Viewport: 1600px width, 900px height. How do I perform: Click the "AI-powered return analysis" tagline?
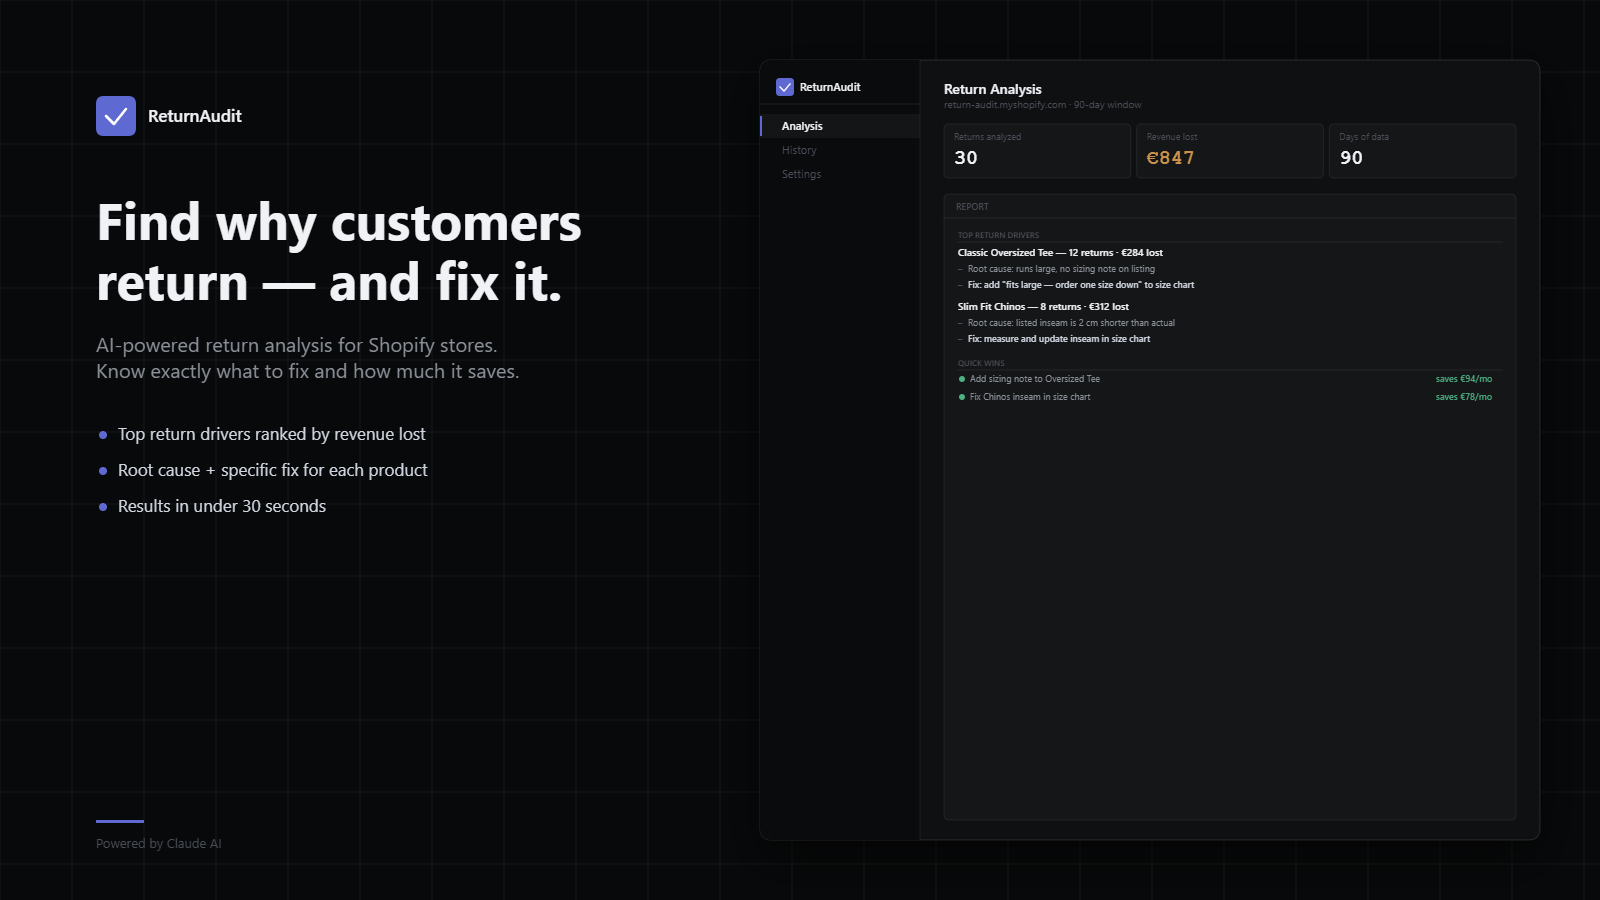point(307,358)
